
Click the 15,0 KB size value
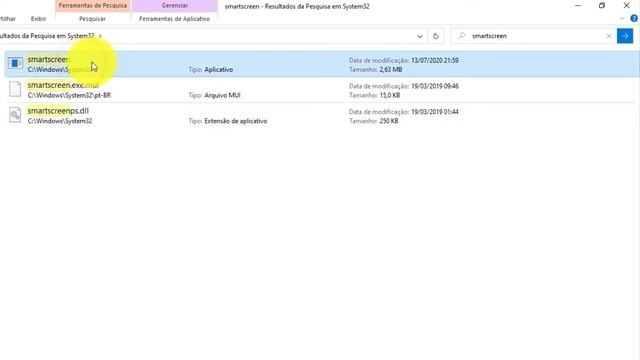pos(389,95)
